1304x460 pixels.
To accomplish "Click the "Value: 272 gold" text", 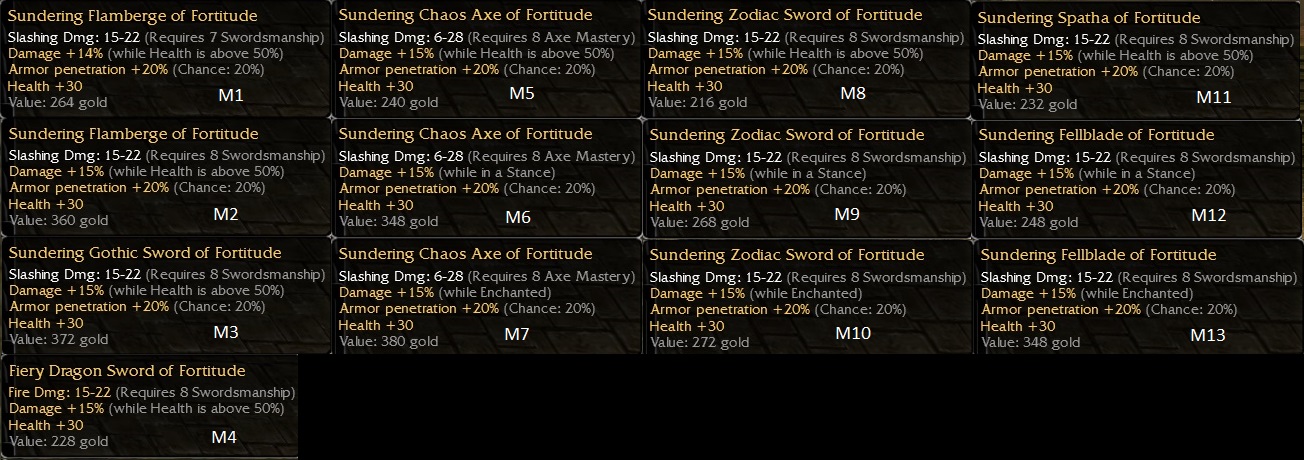I will (699, 342).
